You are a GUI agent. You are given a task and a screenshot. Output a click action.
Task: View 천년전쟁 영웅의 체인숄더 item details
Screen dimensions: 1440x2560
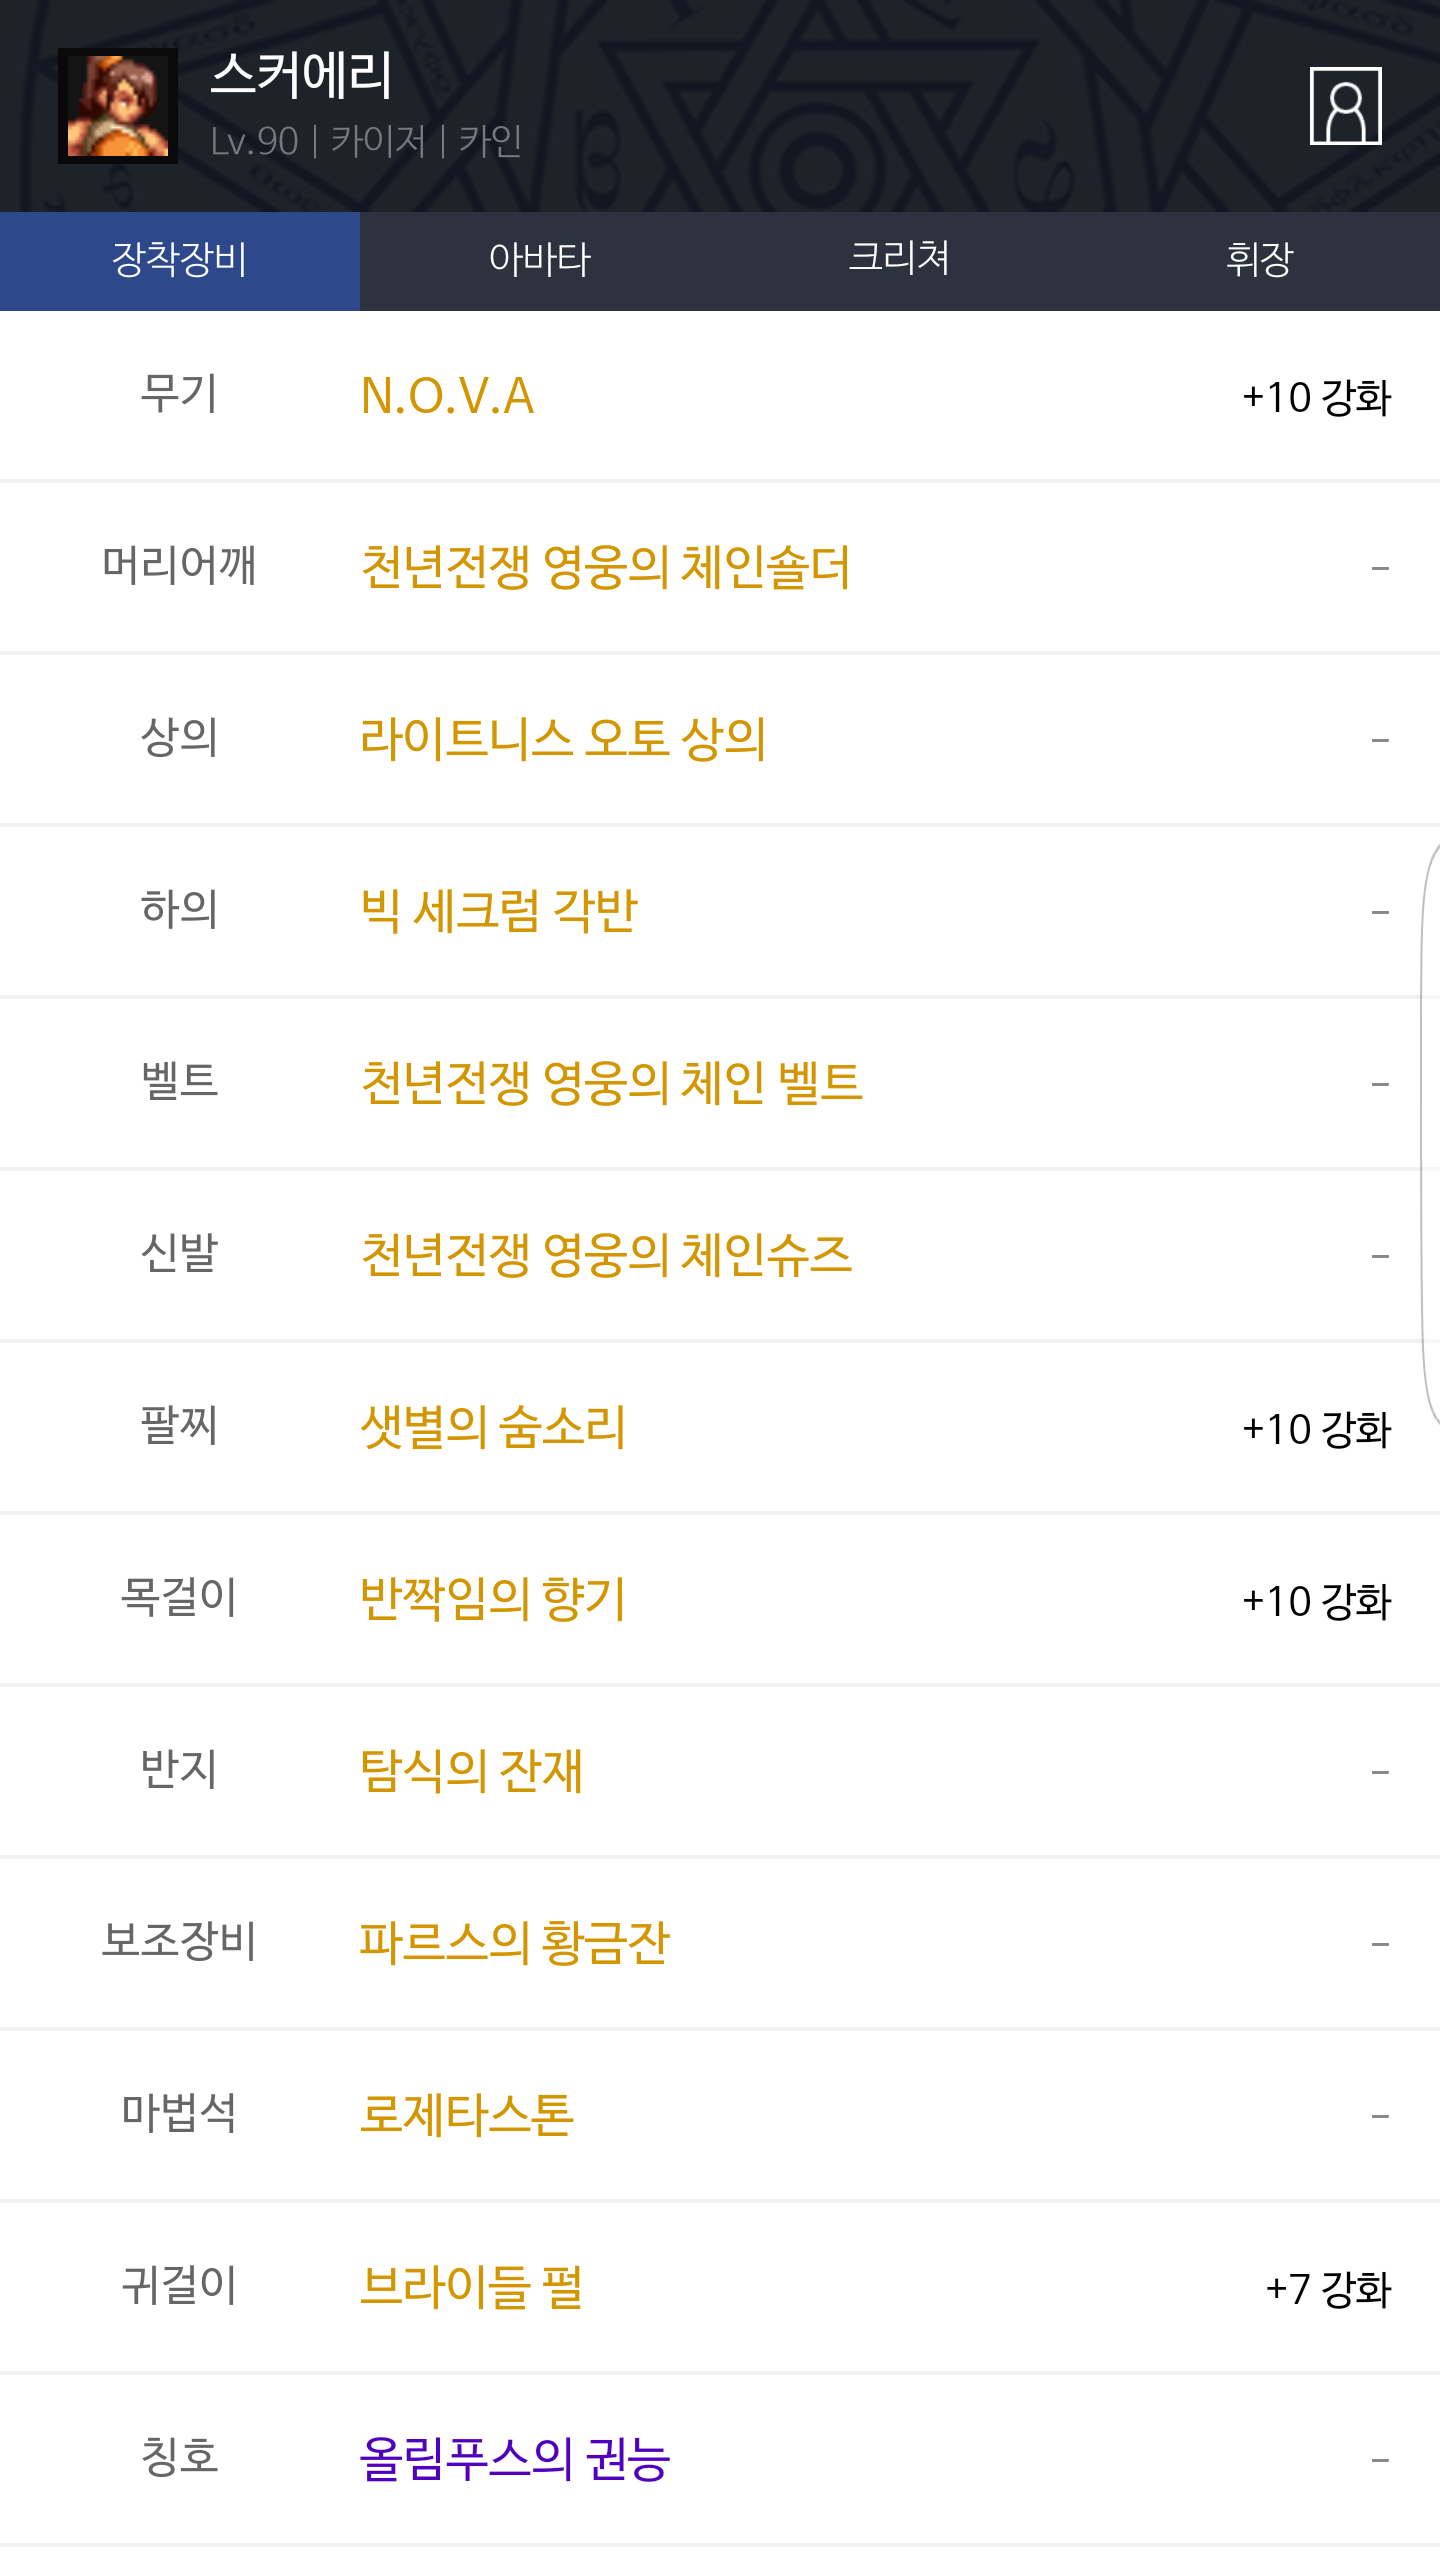point(605,567)
